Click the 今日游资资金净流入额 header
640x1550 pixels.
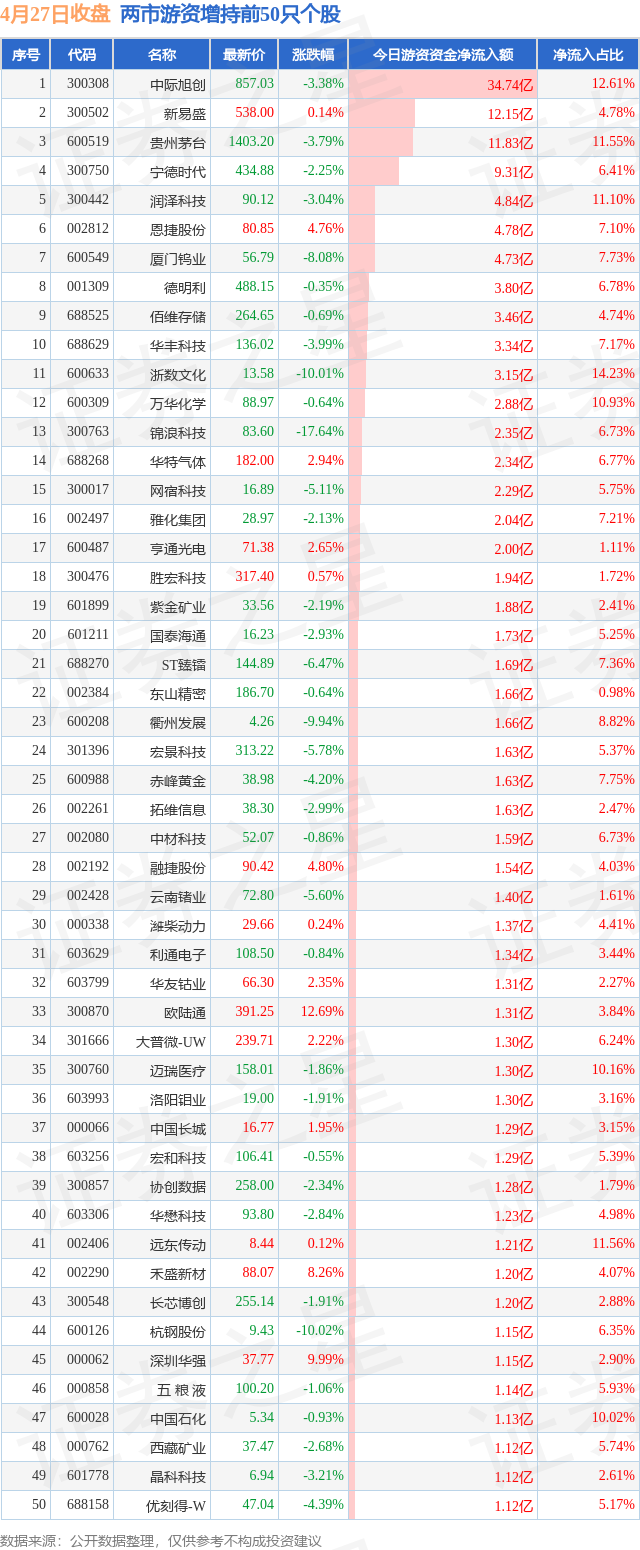pyautogui.click(x=443, y=55)
